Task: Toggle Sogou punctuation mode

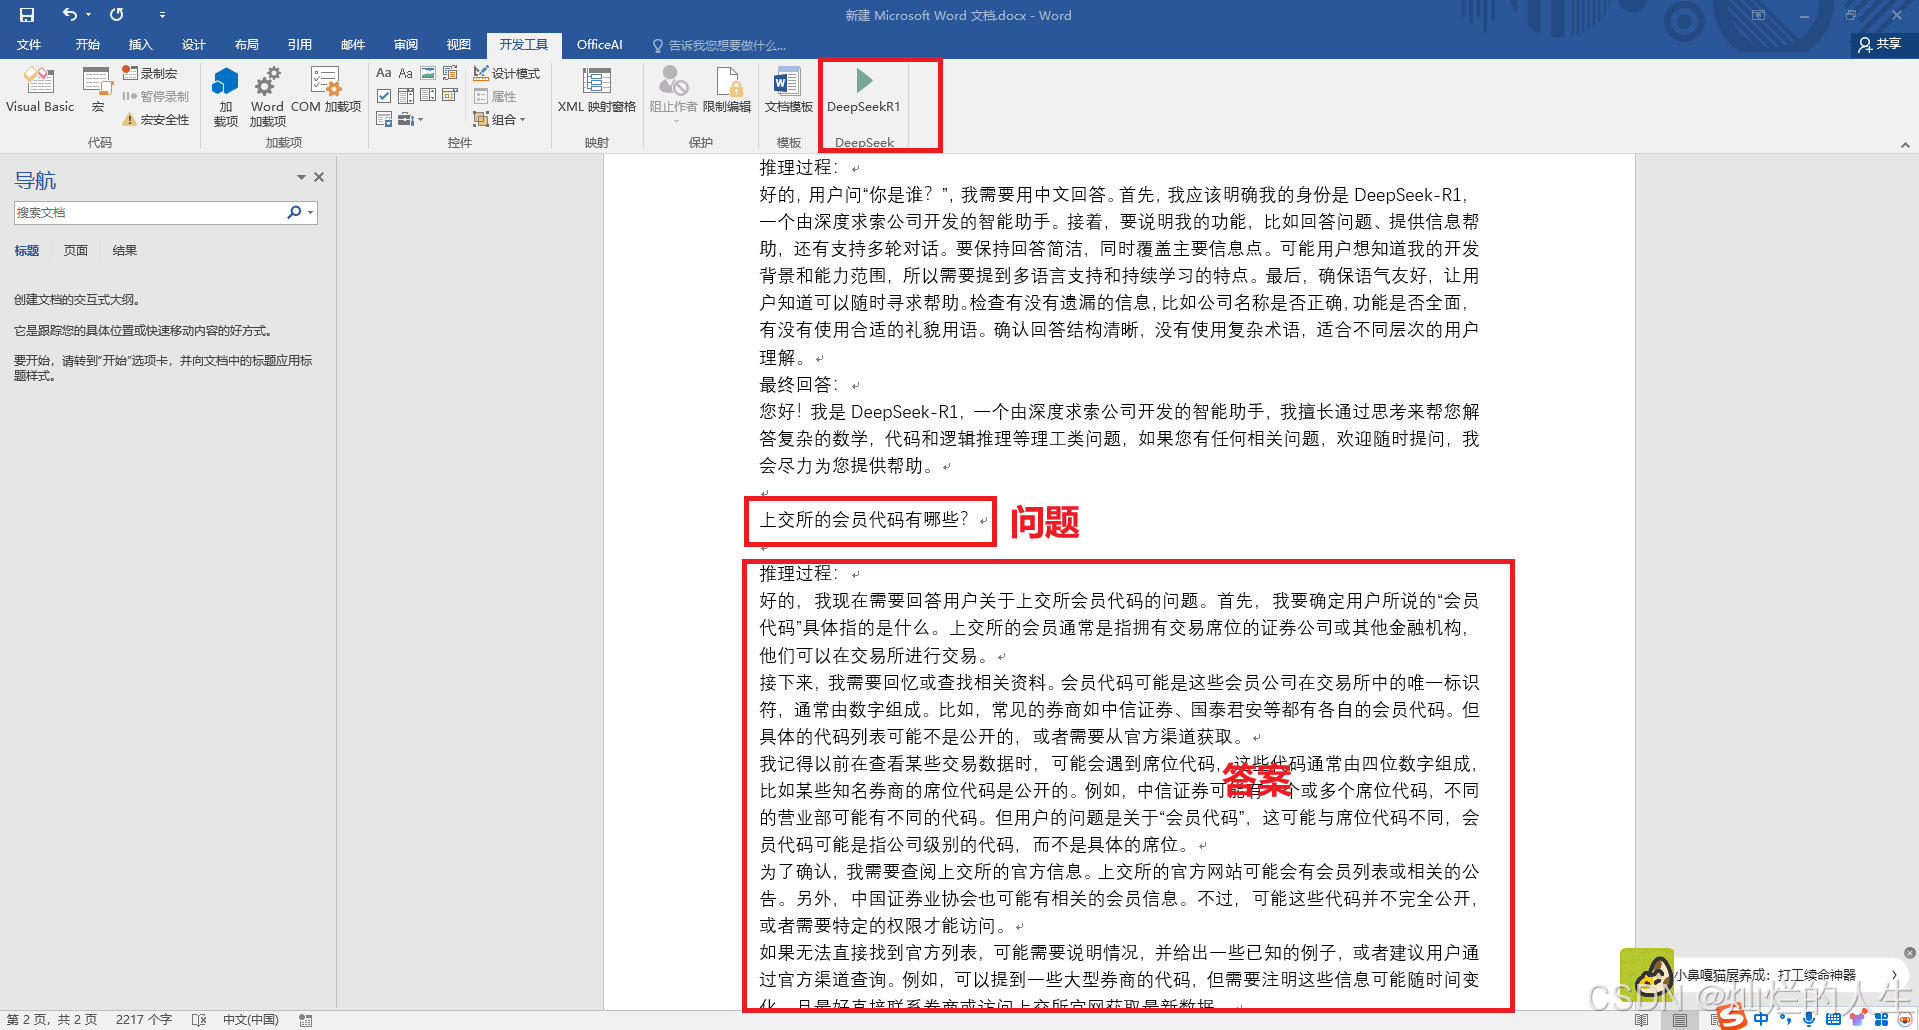Action: pyautogui.click(x=1786, y=1019)
